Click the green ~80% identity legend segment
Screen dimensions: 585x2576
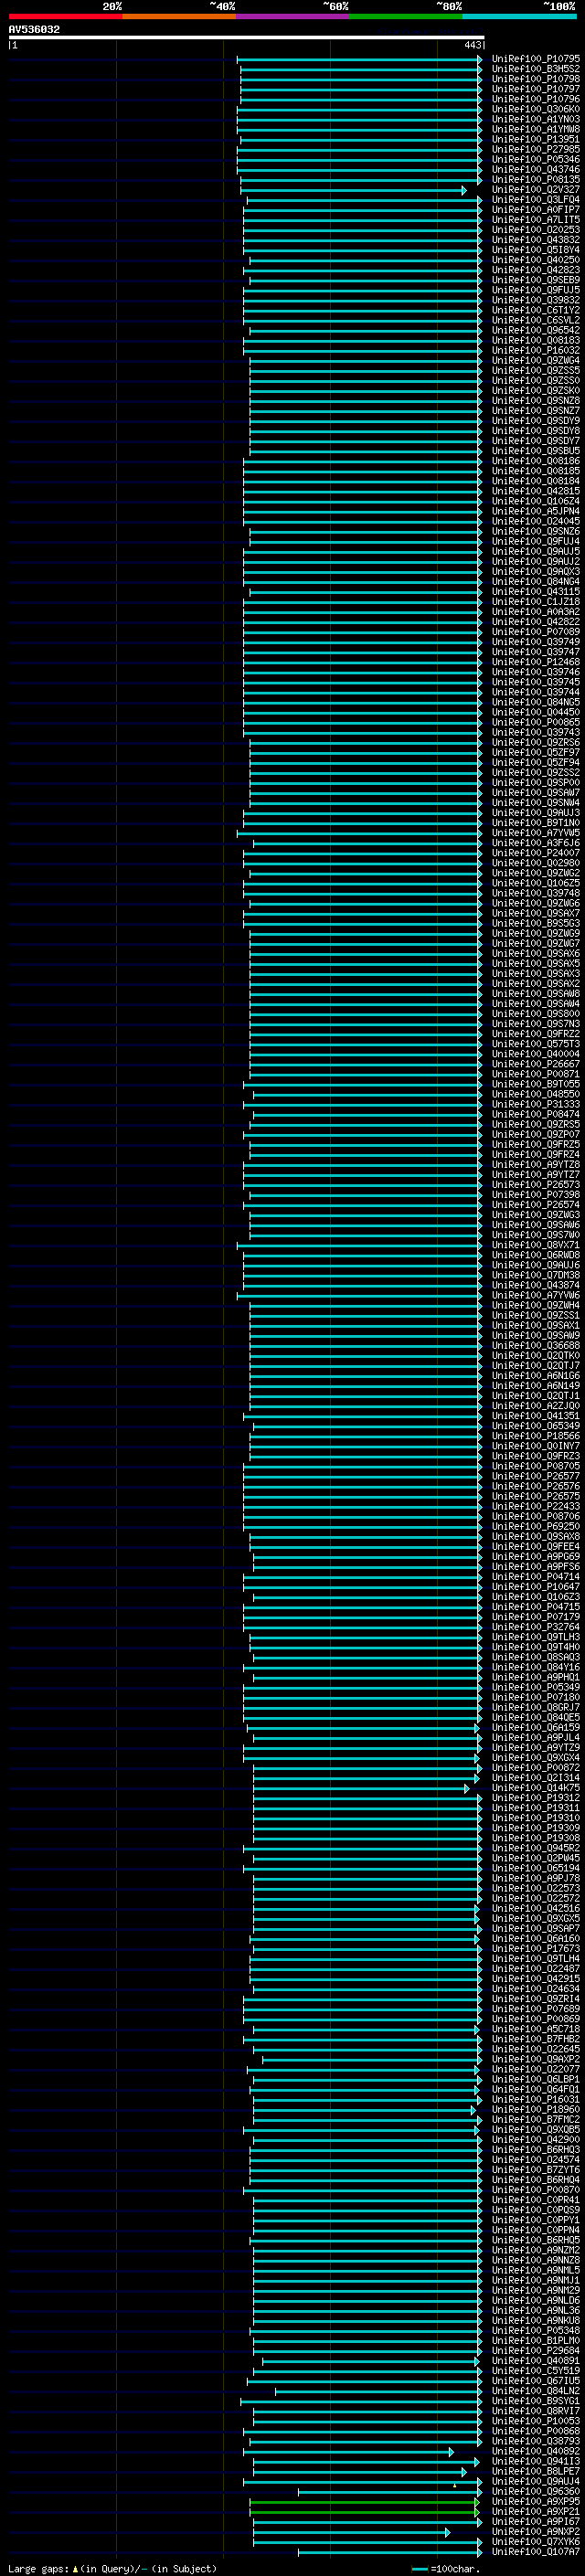406,16
